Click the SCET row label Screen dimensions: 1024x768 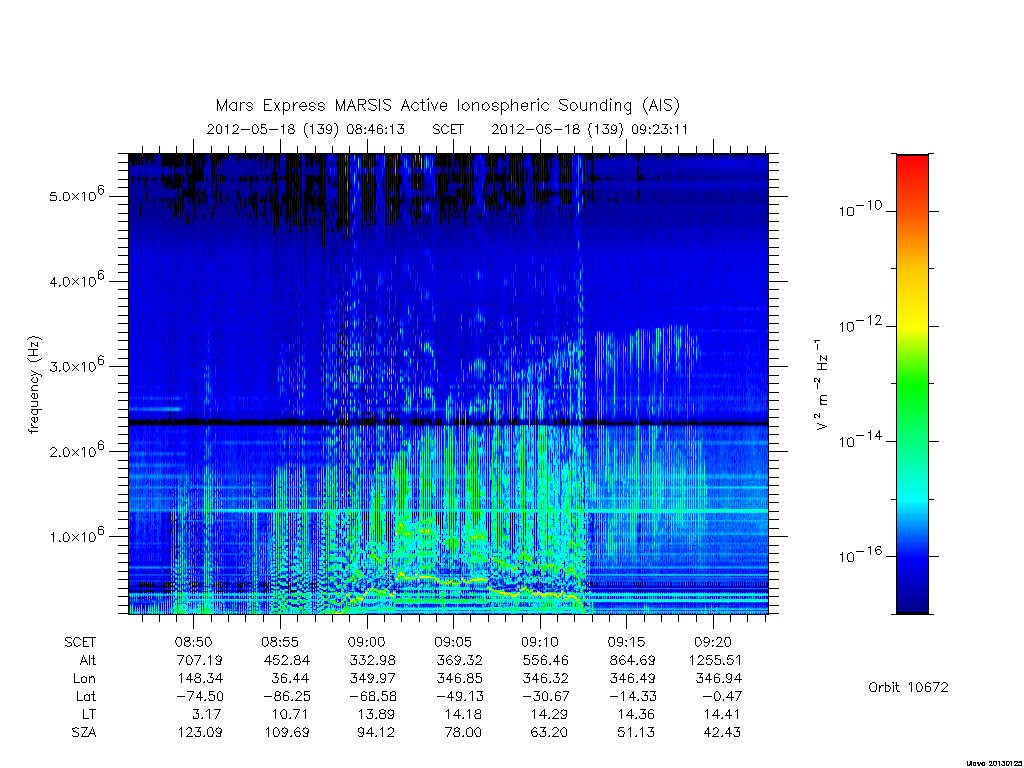tap(80, 643)
